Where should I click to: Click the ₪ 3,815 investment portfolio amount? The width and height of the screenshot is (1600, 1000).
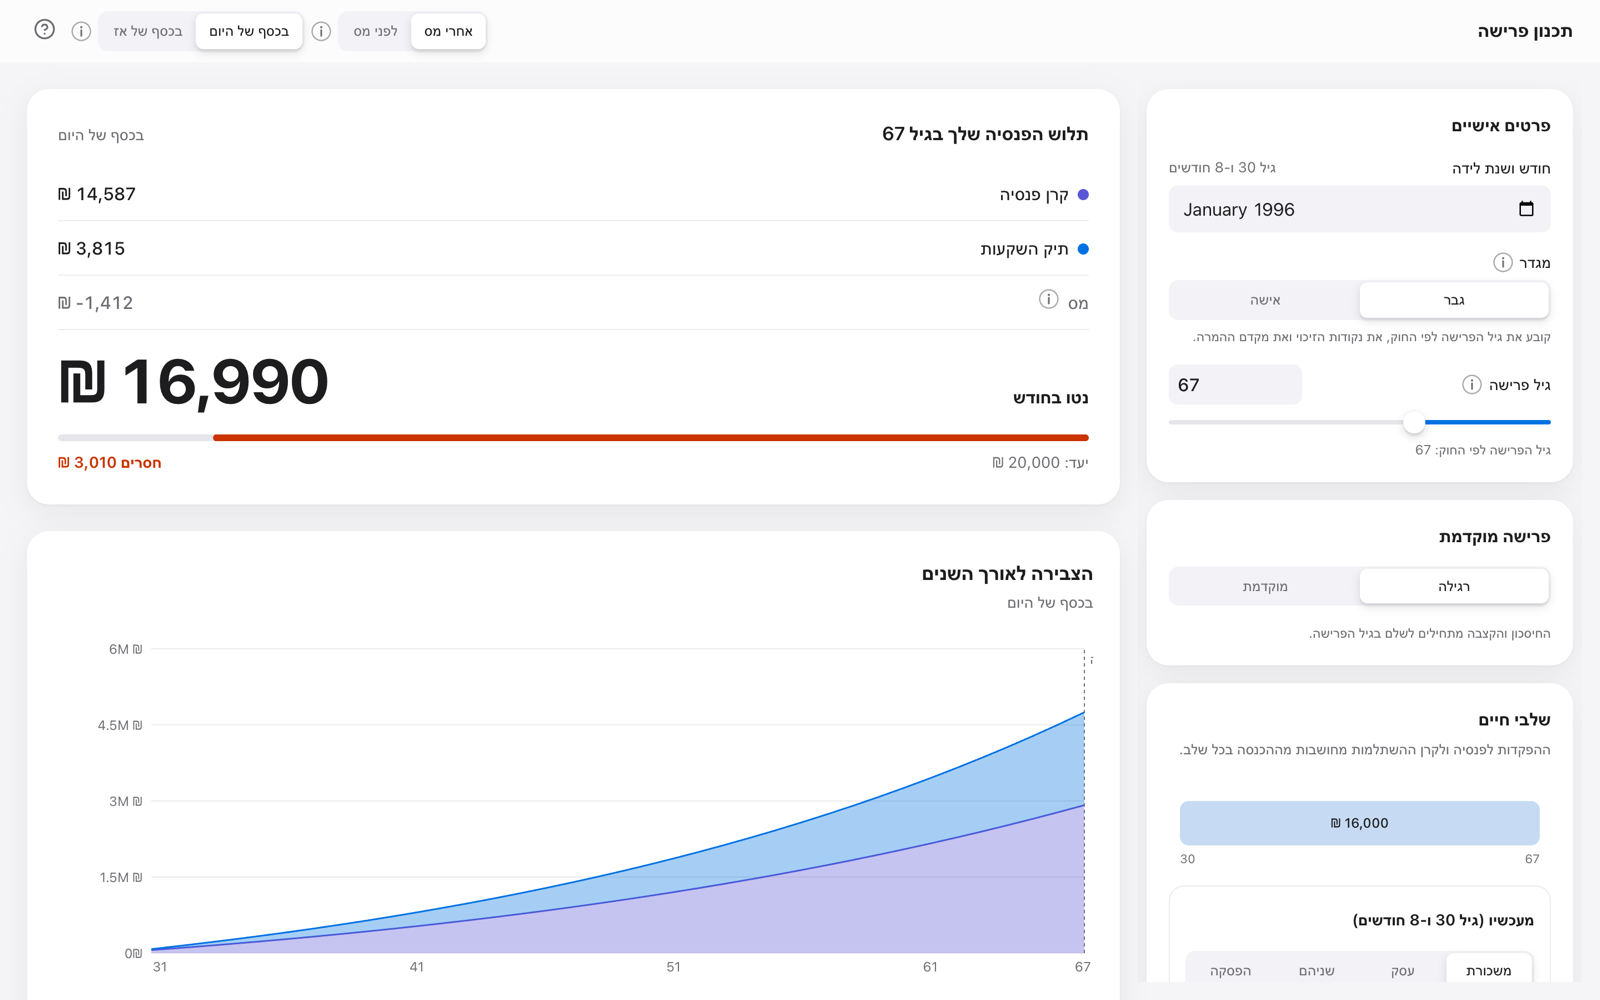pos(91,248)
